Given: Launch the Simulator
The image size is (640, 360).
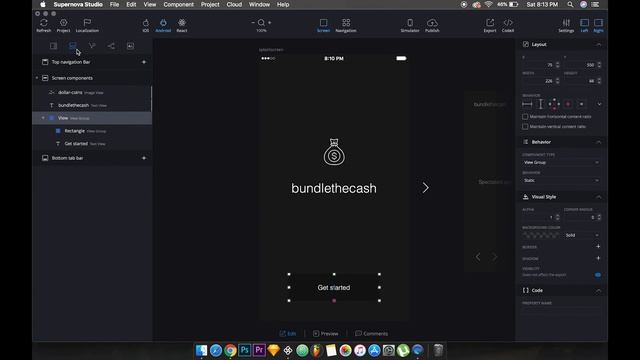Looking at the screenshot, I should pyautogui.click(x=410, y=25).
